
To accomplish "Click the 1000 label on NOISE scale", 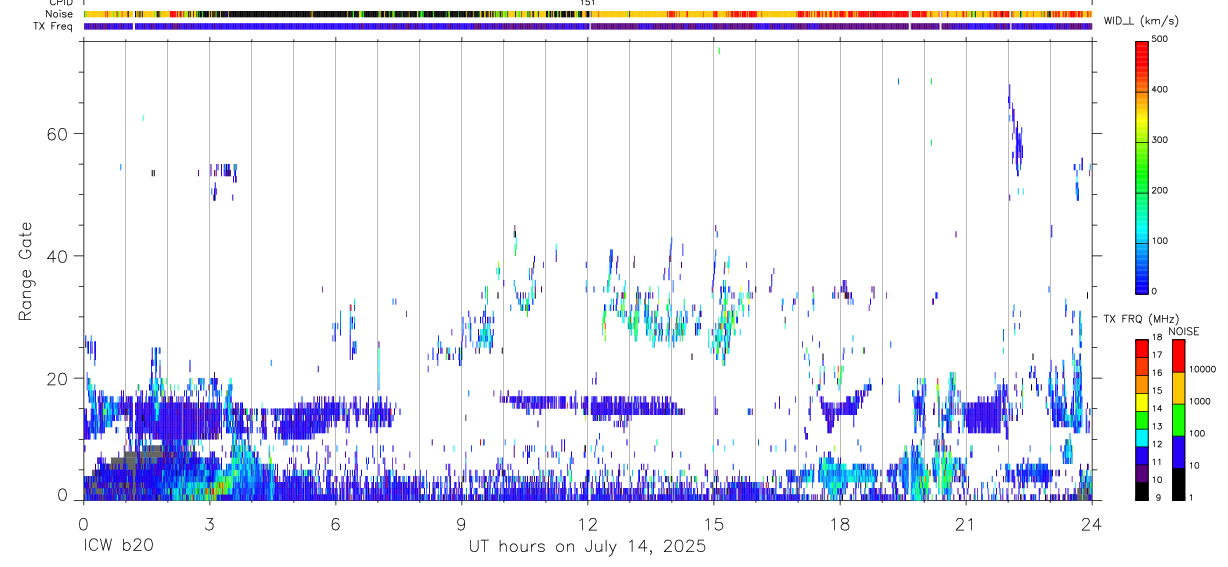I will (1201, 401).
